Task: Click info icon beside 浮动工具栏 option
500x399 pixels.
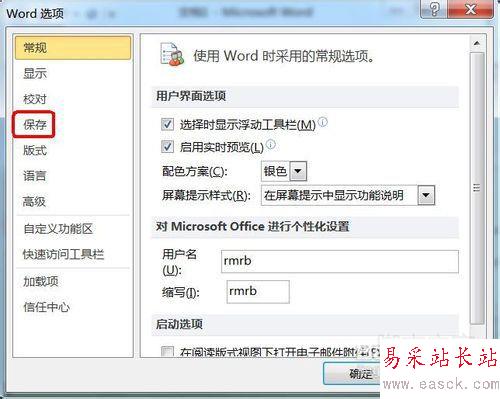Action: pyautogui.click(x=323, y=122)
